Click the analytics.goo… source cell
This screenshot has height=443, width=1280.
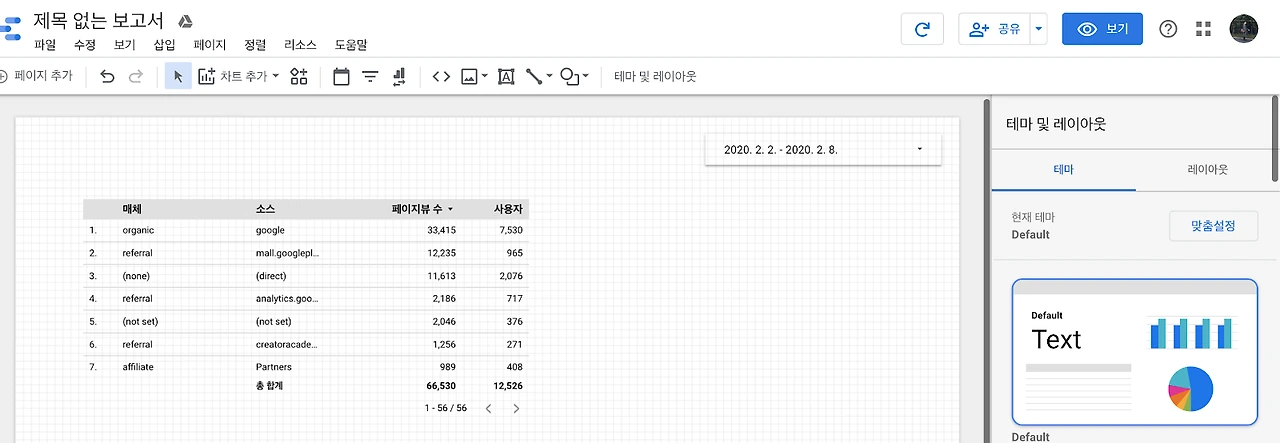pos(287,299)
